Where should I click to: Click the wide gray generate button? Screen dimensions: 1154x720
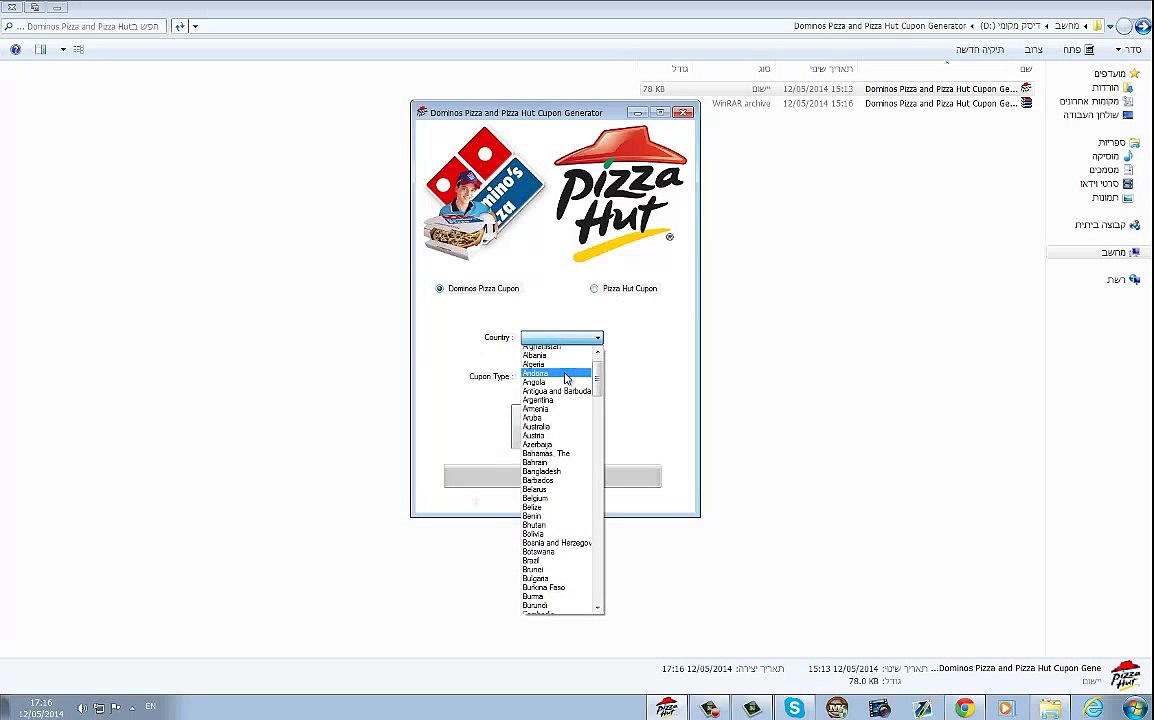pyautogui.click(x=553, y=476)
